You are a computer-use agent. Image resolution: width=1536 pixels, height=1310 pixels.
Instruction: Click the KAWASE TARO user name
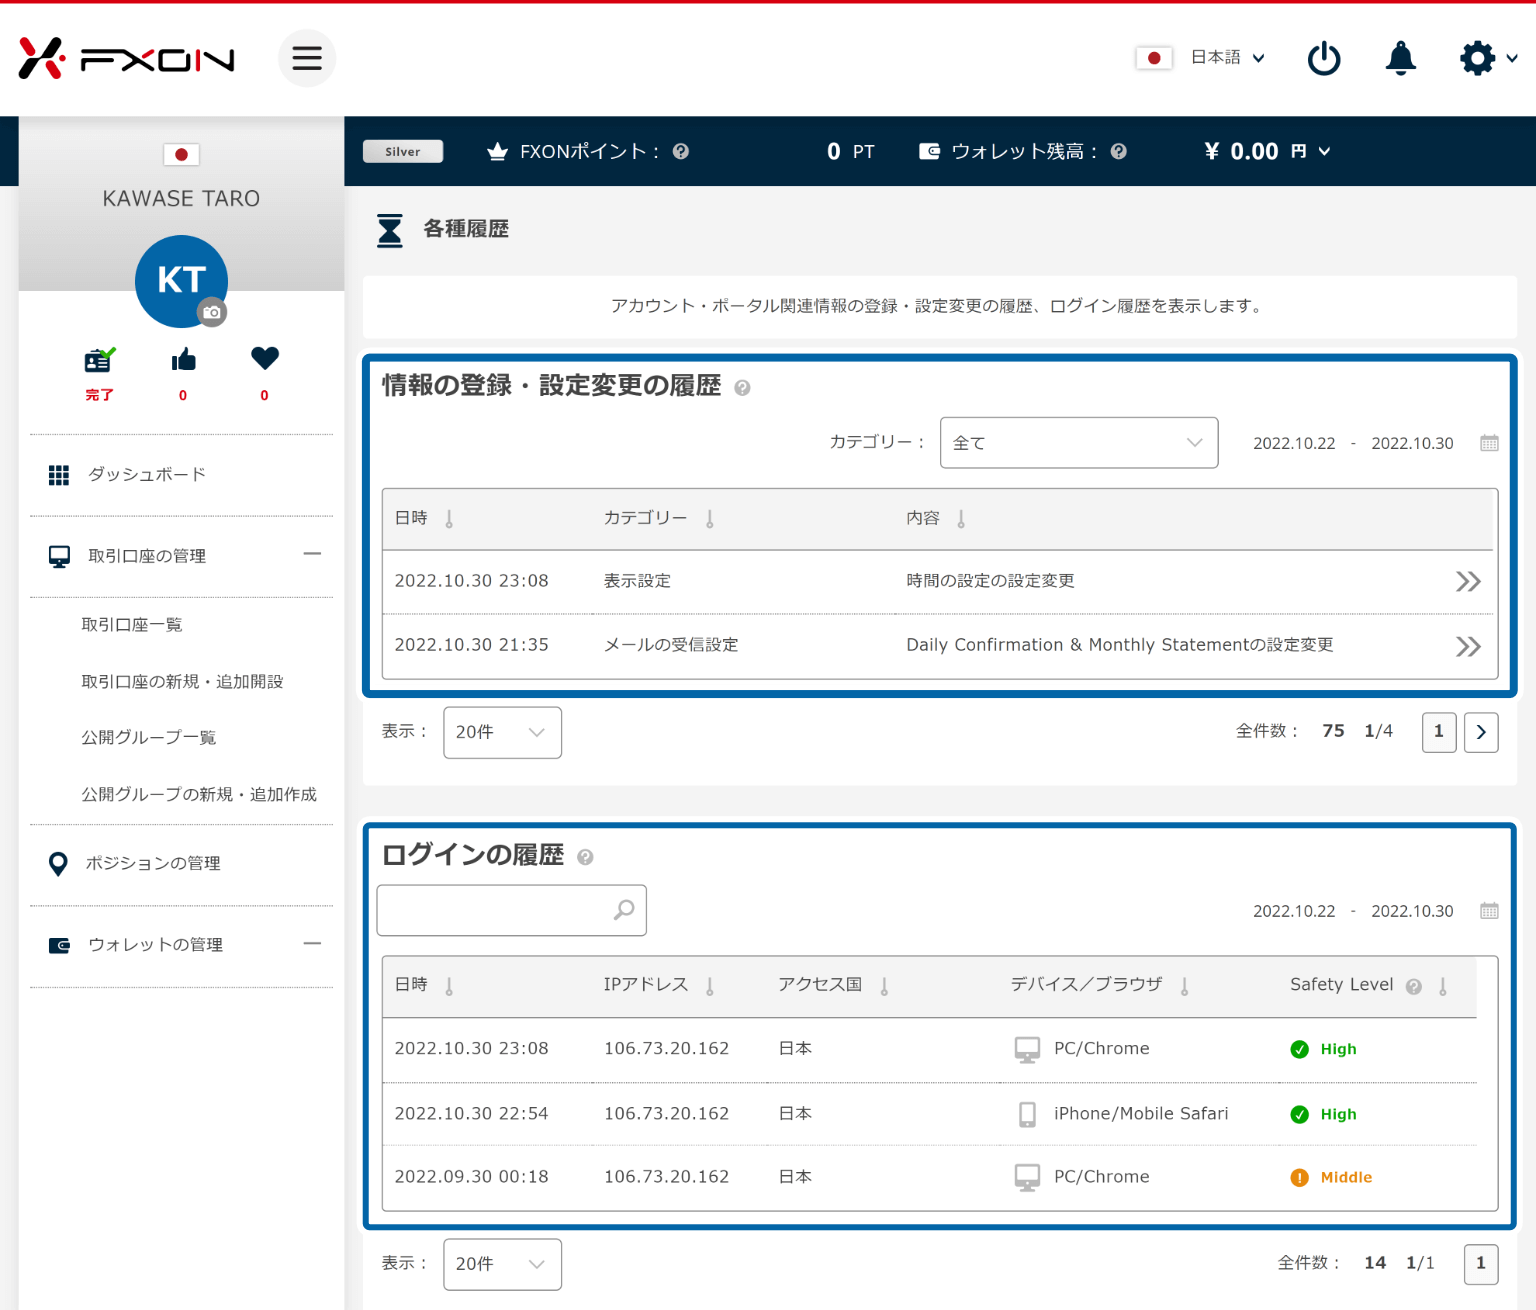[x=181, y=199]
